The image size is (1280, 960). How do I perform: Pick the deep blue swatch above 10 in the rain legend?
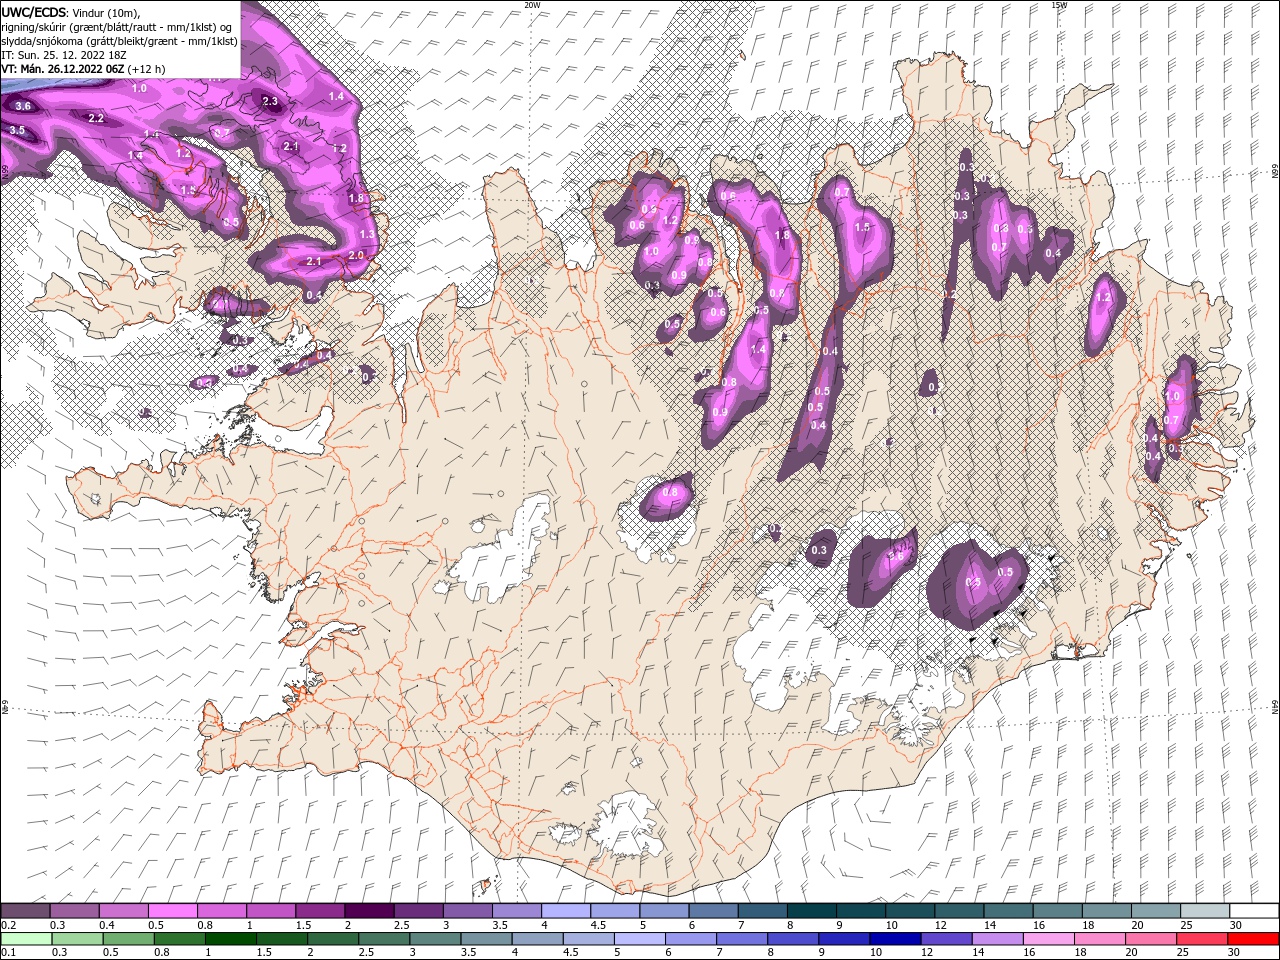coord(894,939)
